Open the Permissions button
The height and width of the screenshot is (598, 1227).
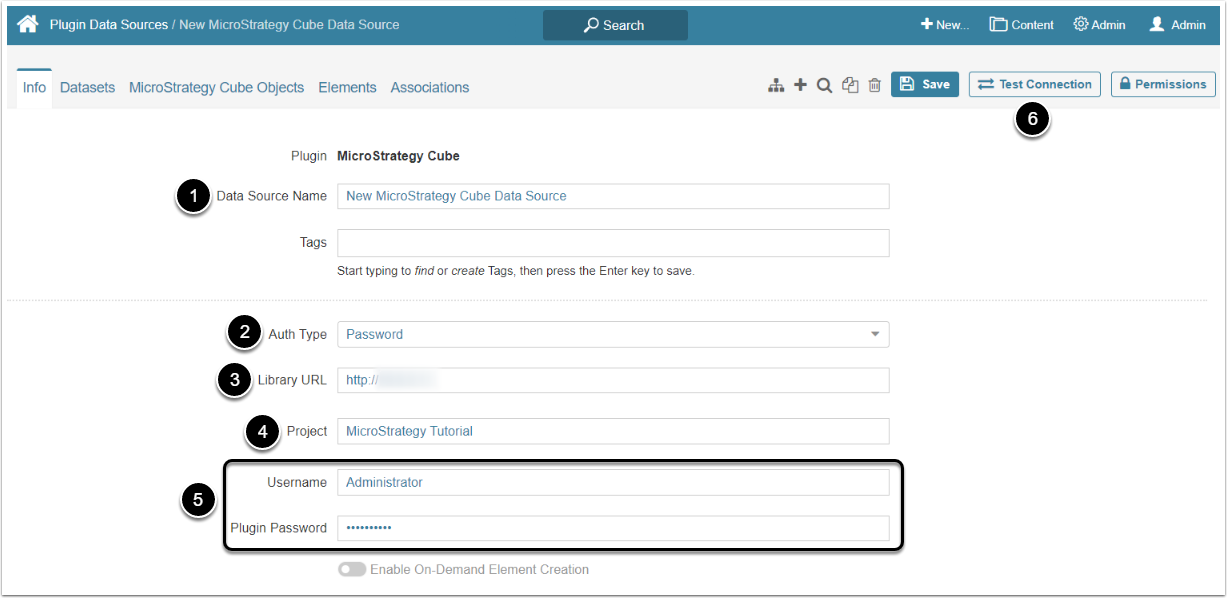pyautogui.click(x=1163, y=84)
